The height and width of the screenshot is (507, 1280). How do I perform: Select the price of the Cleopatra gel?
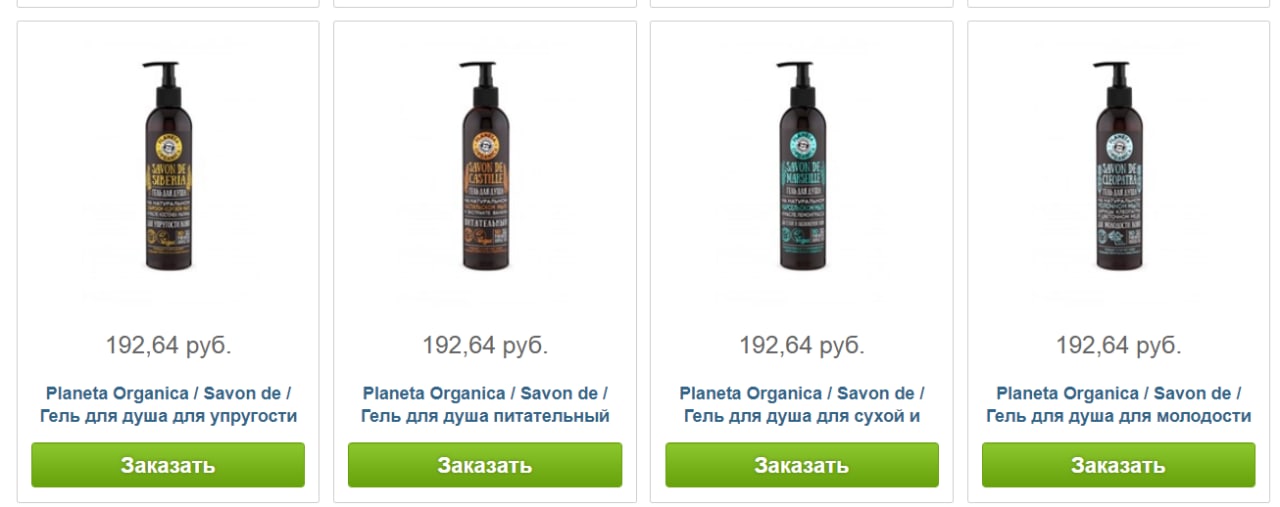1118,346
